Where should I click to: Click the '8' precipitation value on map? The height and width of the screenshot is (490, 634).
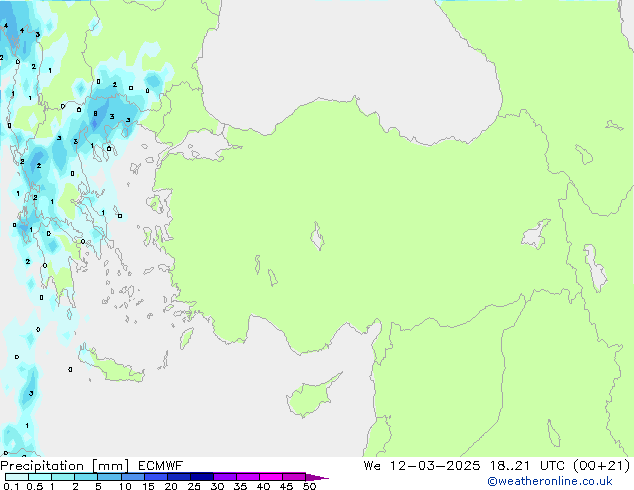pos(95,114)
